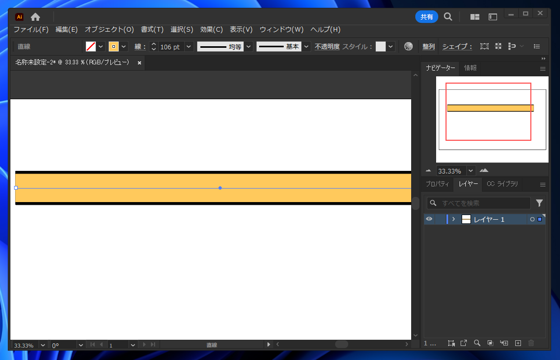Image resolution: width=560 pixels, height=360 pixels.
Task: Click the Navigator zoom out icon
Action: (x=429, y=171)
